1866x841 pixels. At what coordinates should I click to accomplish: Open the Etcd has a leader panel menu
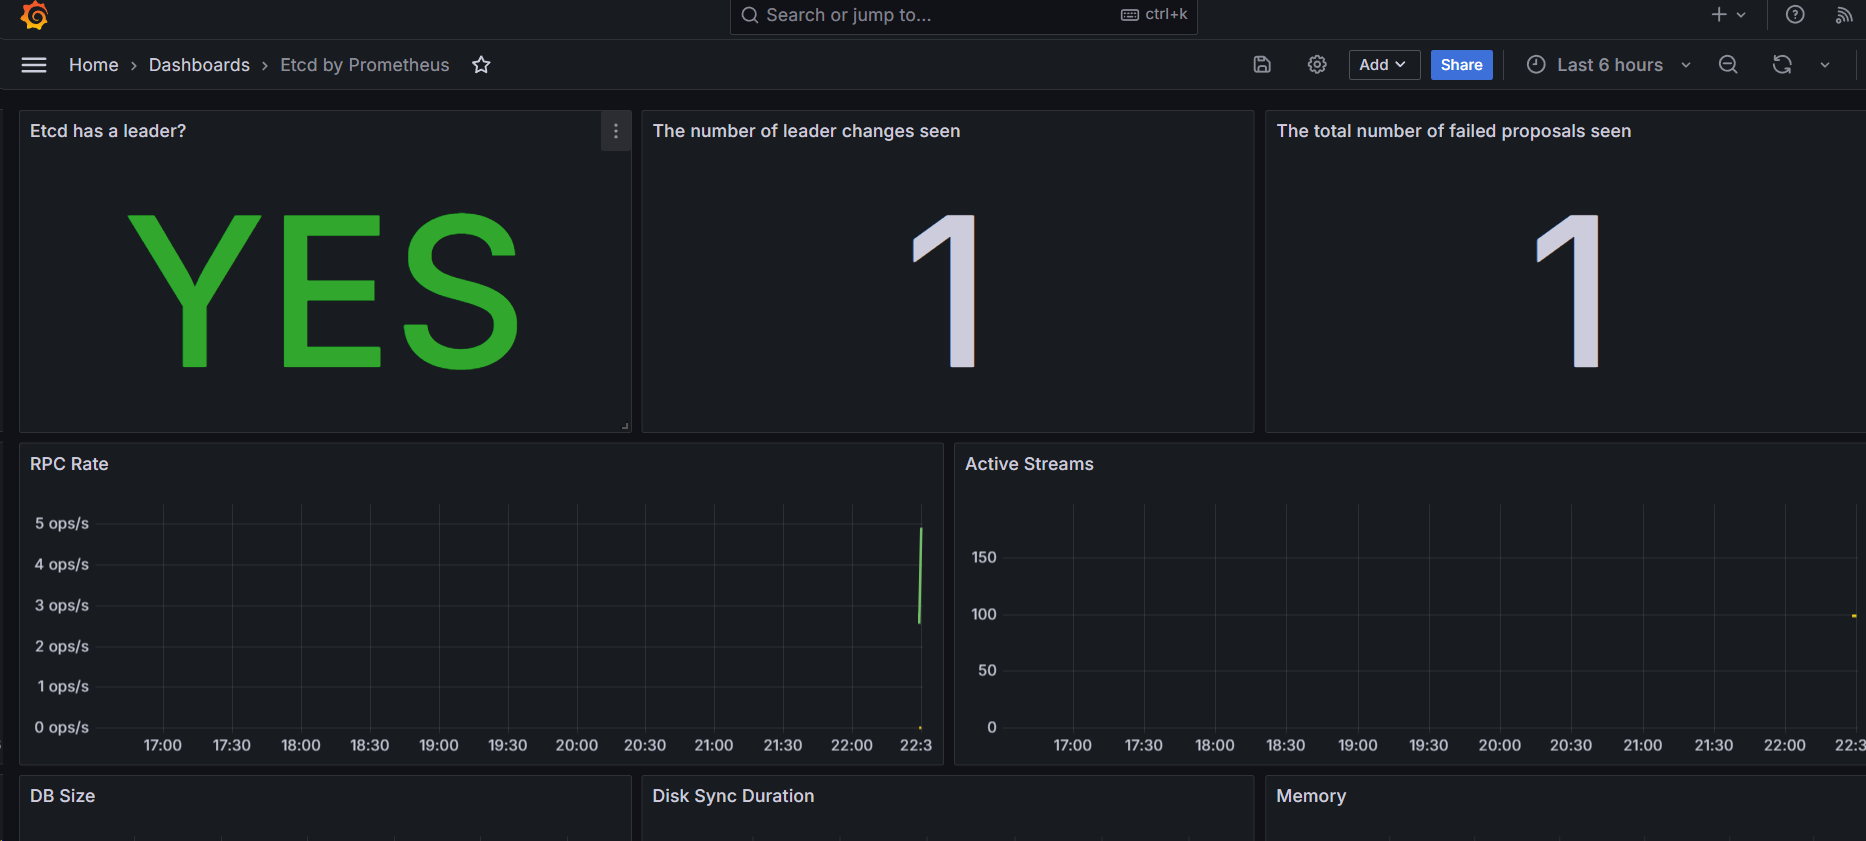pos(616,131)
